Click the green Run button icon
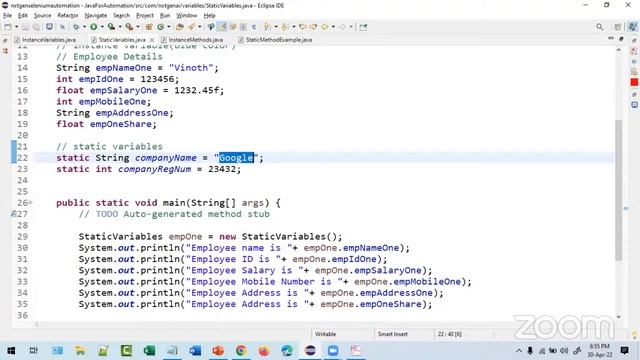This screenshot has height=360, width=640. coord(94,27)
